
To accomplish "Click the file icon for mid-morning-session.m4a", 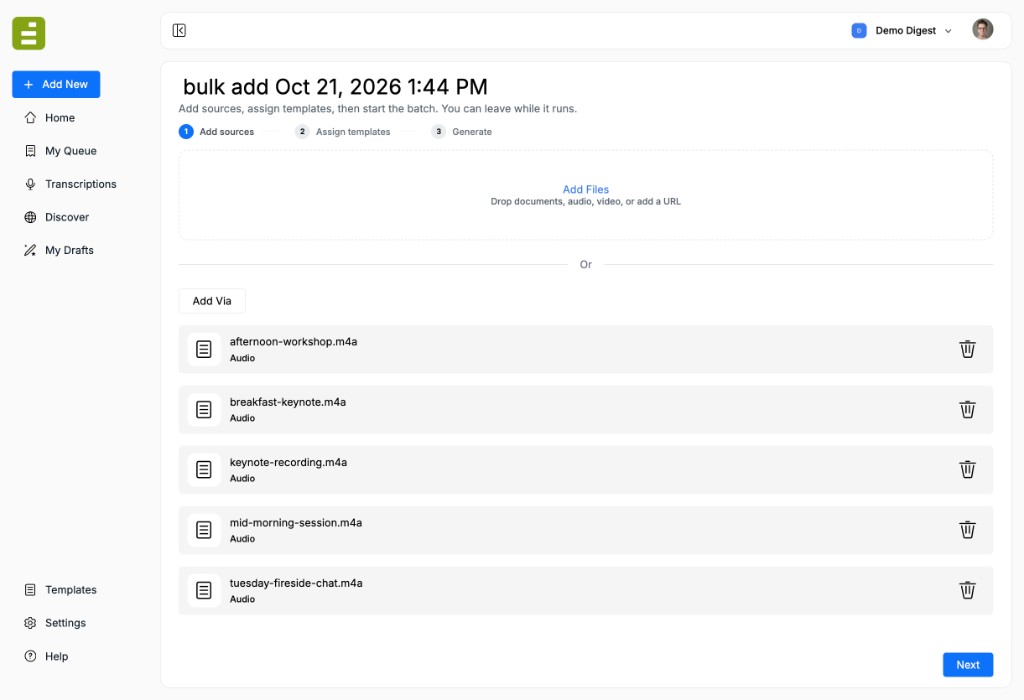I will click(204, 530).
